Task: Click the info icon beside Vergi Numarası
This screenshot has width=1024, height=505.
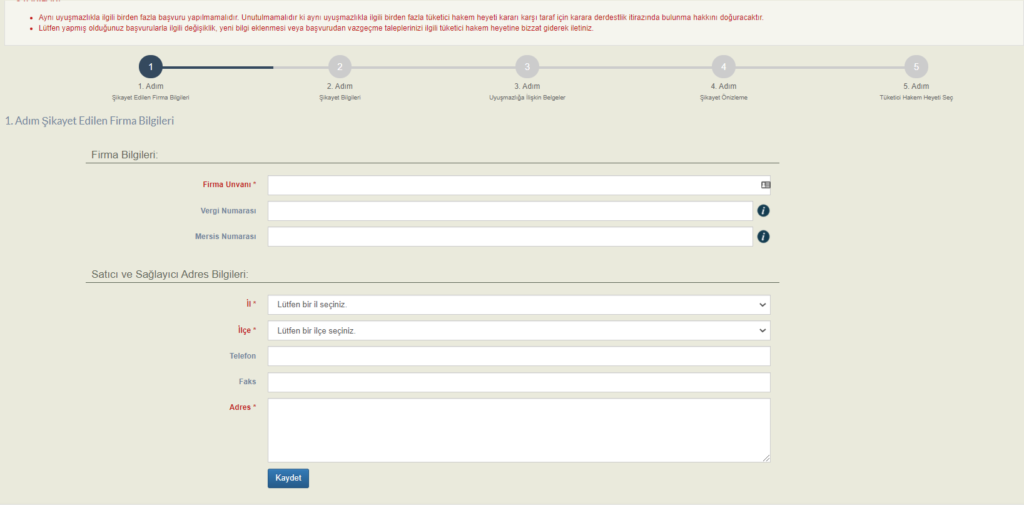Action: 763,211
